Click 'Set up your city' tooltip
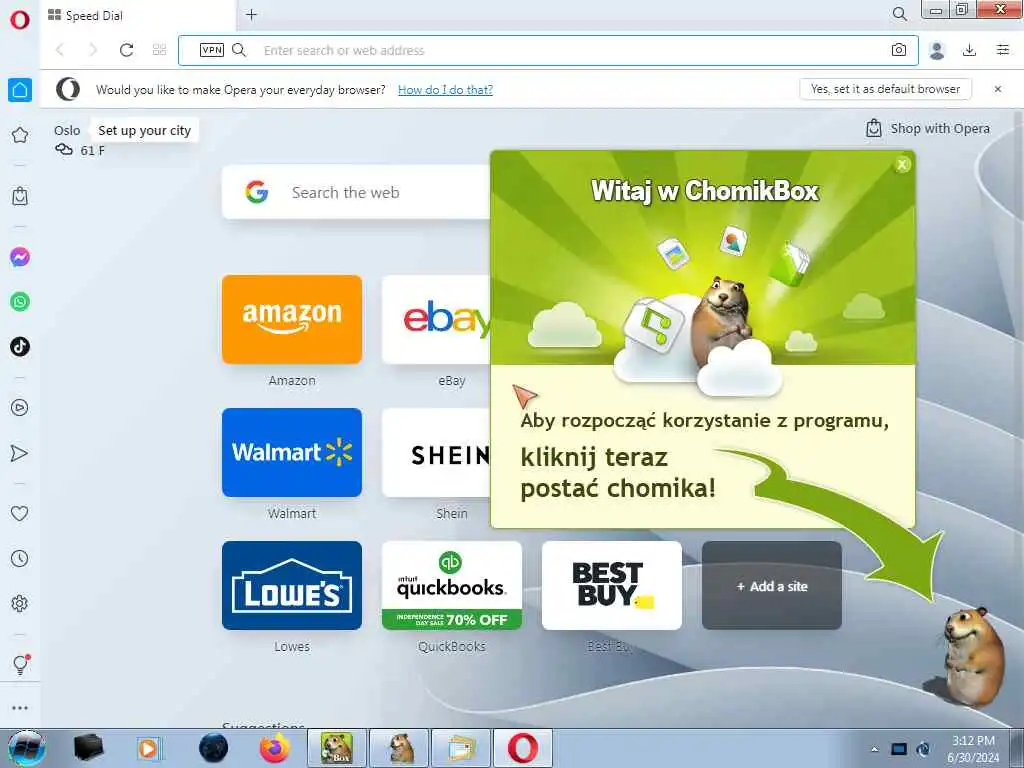 144,131
